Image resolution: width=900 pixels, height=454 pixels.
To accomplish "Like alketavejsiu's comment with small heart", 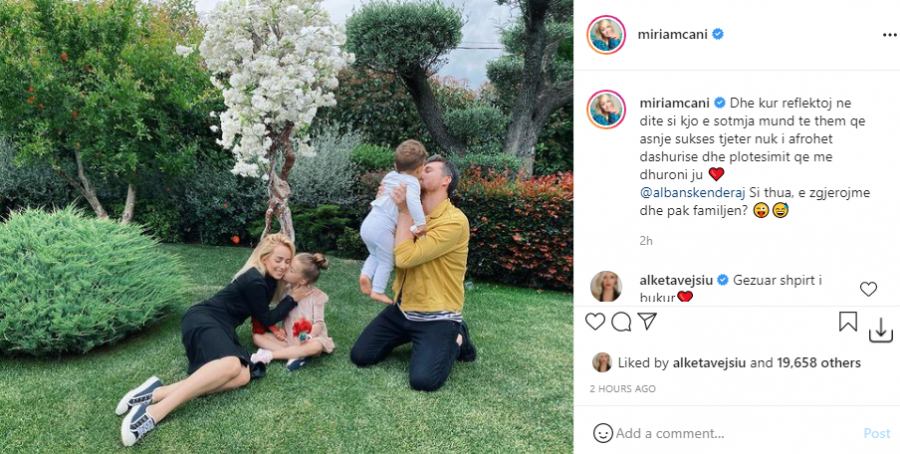I will click(868, 289).
